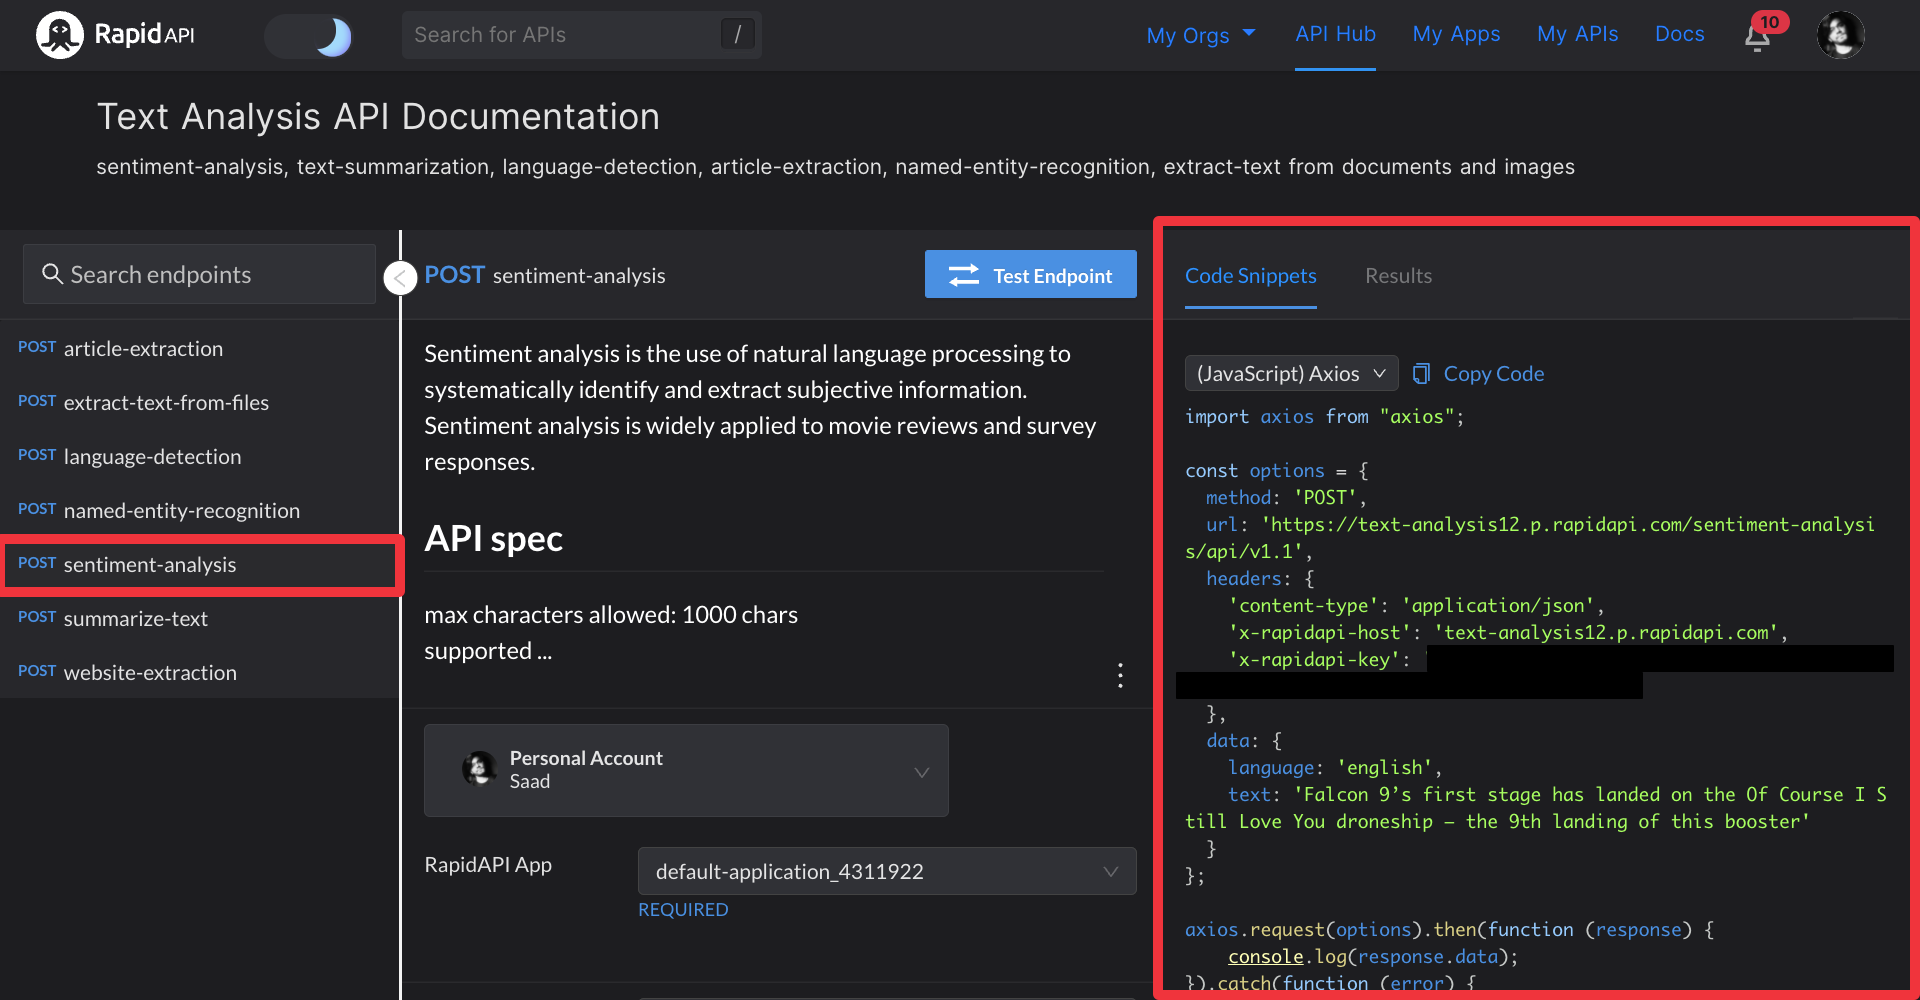This screenshot has width=1920, height=1000.
Task: Click the 'x-rapidapi-host' code line
Action: tap(1508, 632)
